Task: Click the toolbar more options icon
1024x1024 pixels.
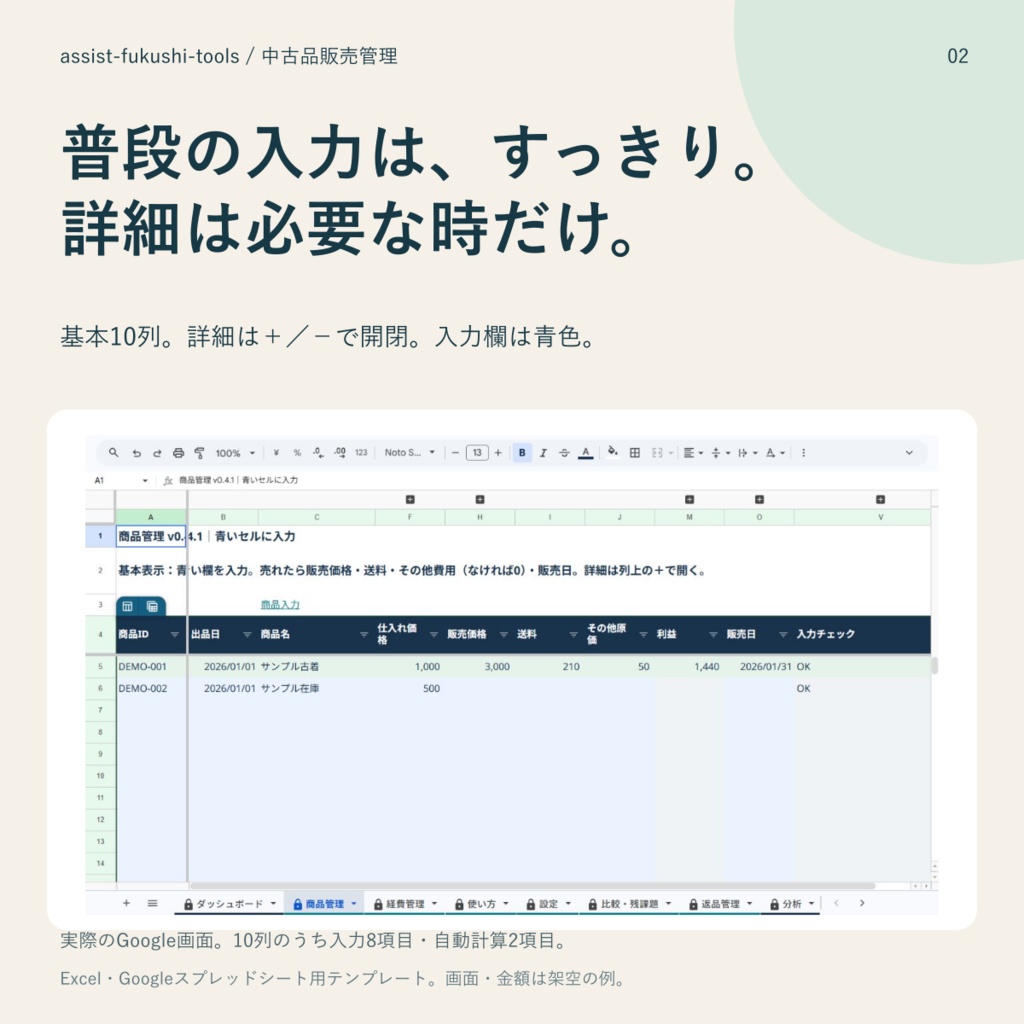Action: (803, 453)
